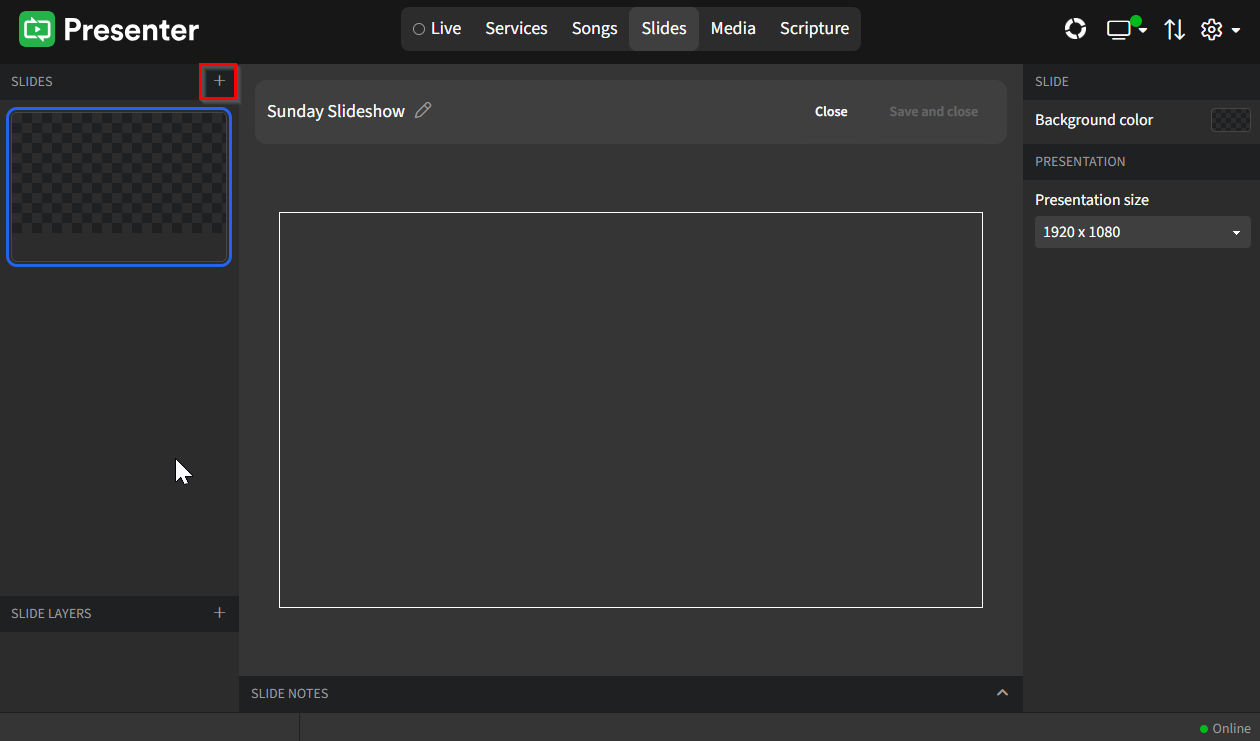Open the display output monitor icon
Image resolution: width=1260 pixels, height=741 pixels.
(1119, 29)
